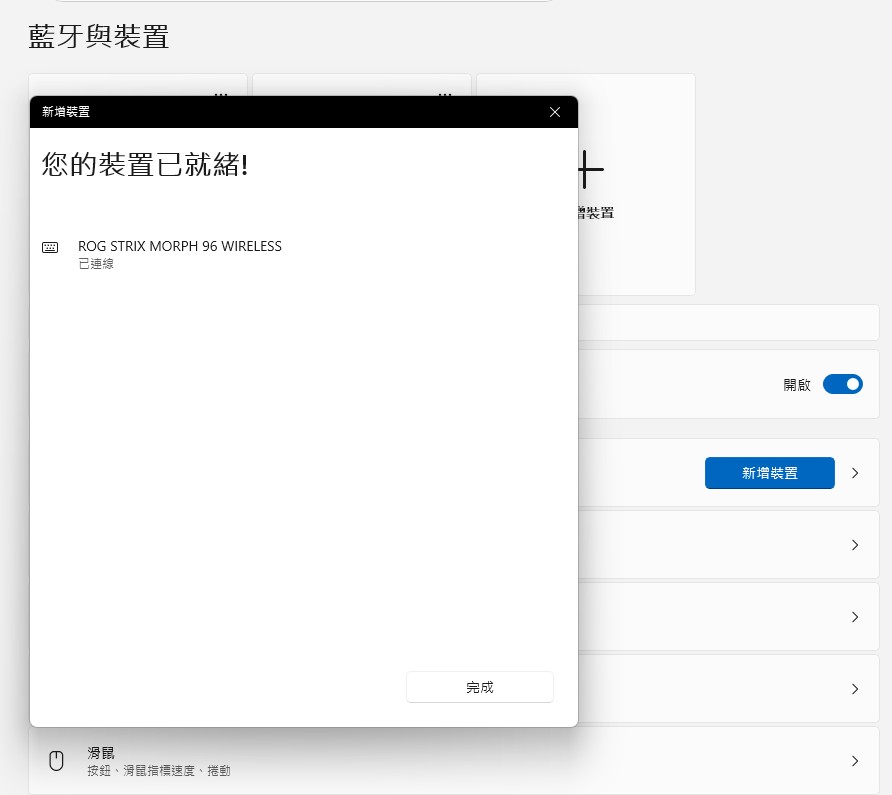The image size is (892, 795).
Task: Click the 已連線 status text
Action: (96, 263)
